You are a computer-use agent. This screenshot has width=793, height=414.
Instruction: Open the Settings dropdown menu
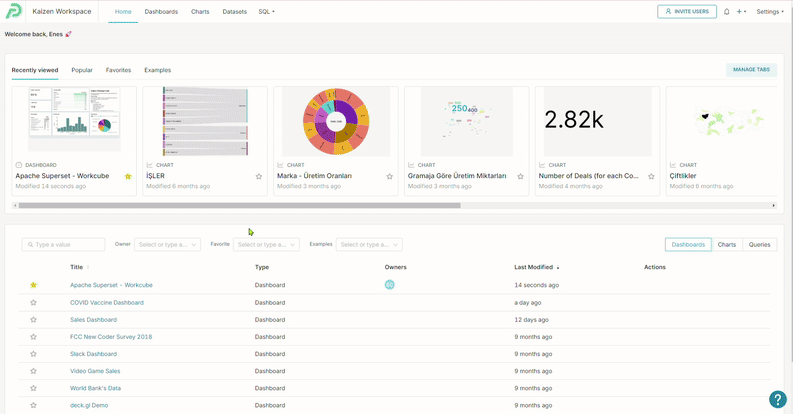tap(769, 12)
